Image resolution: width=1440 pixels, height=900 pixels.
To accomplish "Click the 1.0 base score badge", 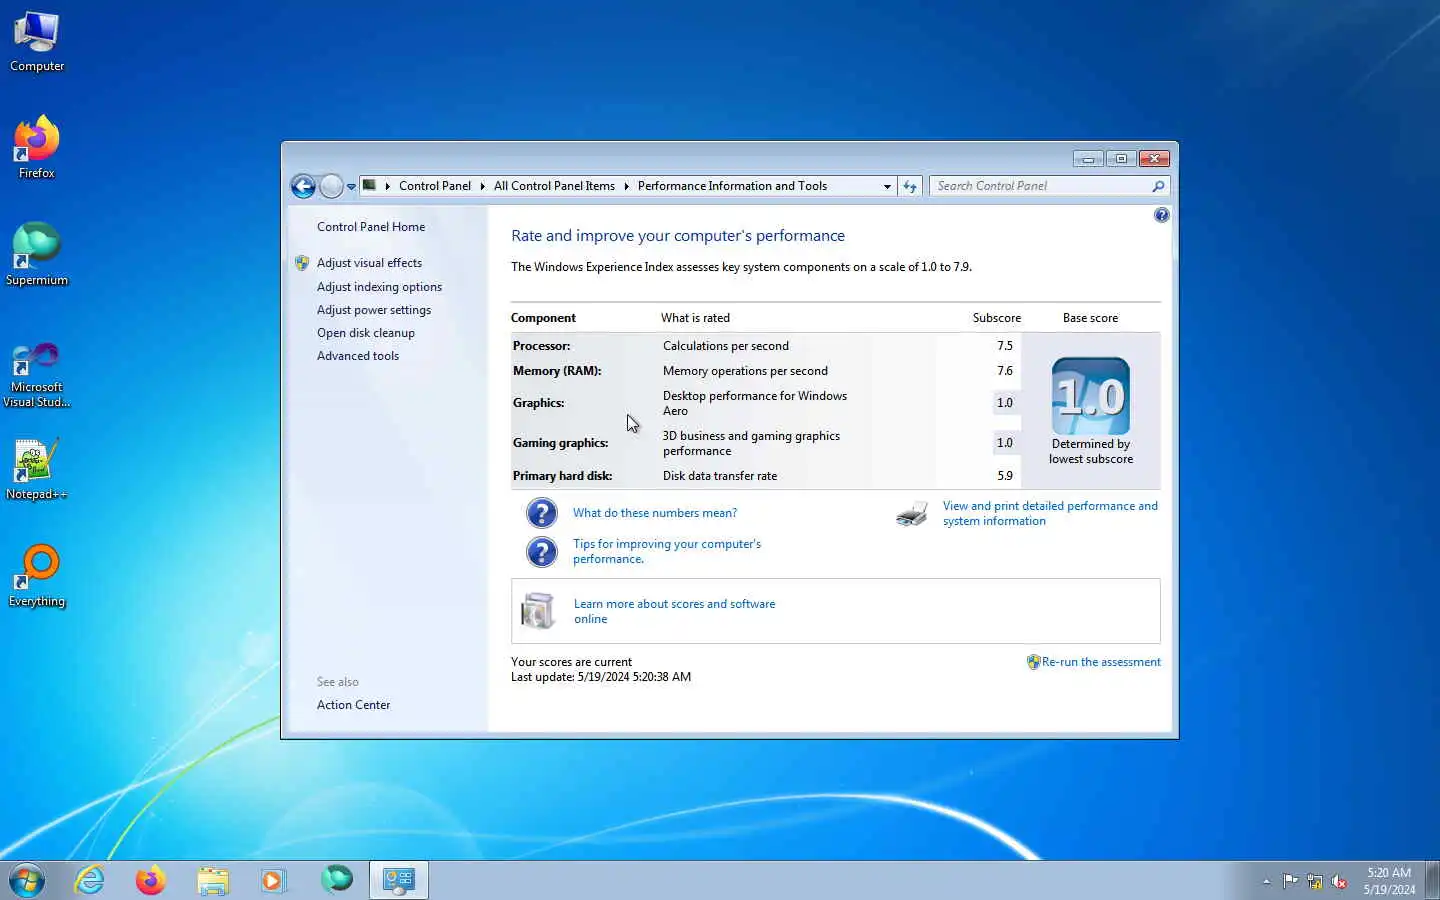I will [x=1091, y=396].
